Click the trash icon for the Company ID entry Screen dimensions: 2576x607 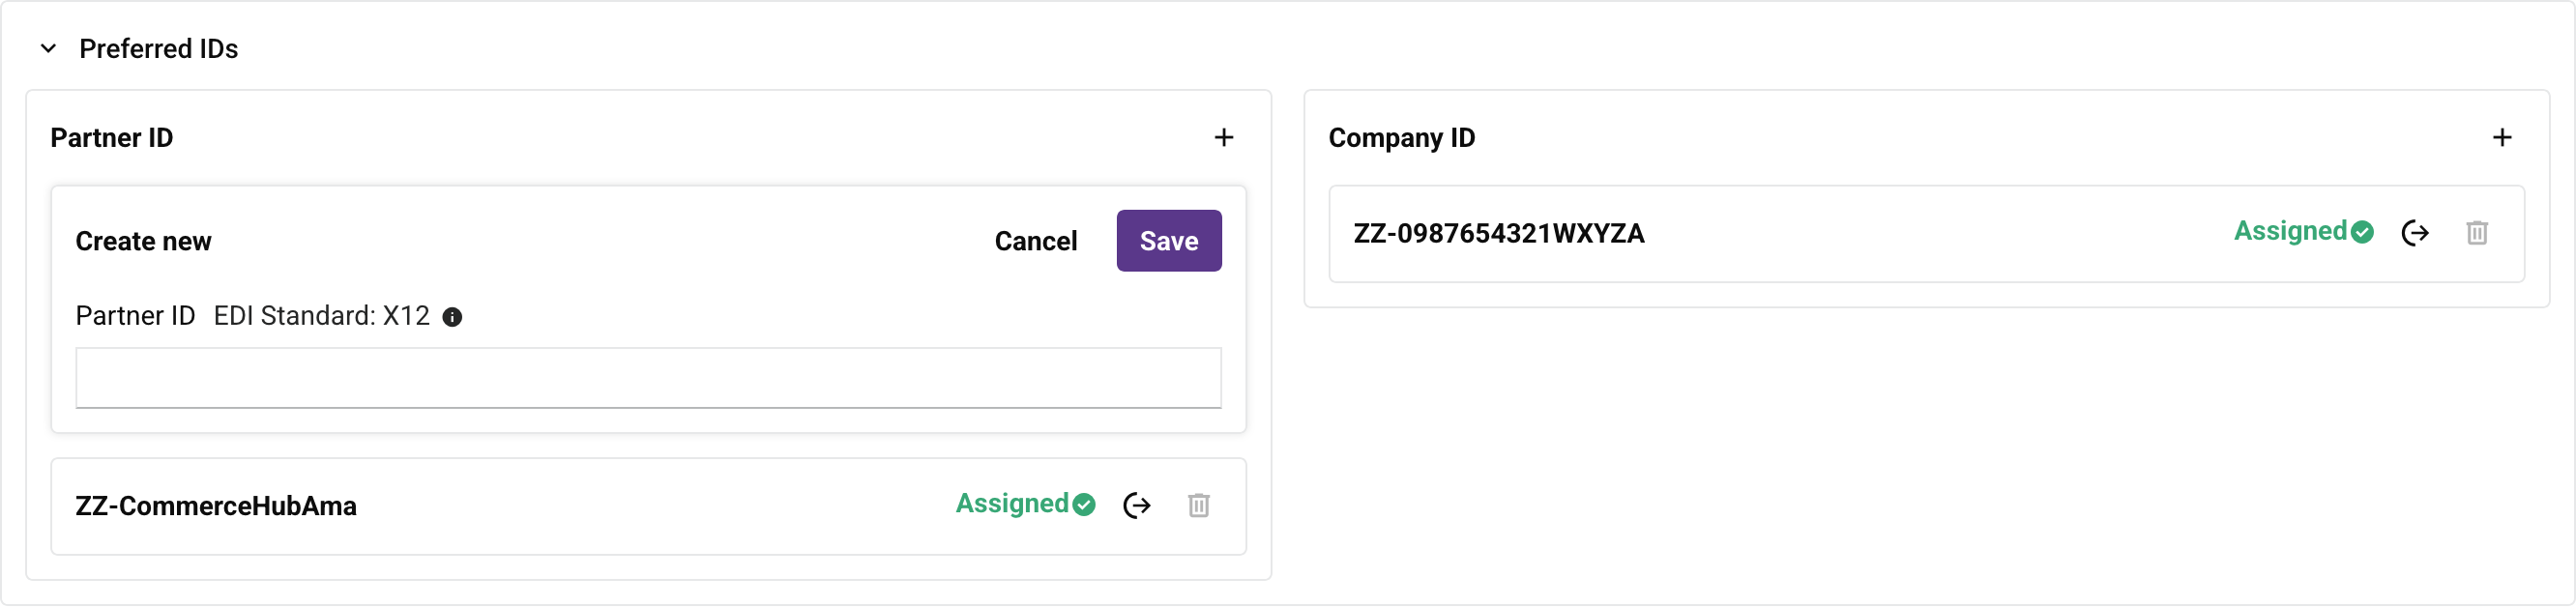tap(2477, 234)
